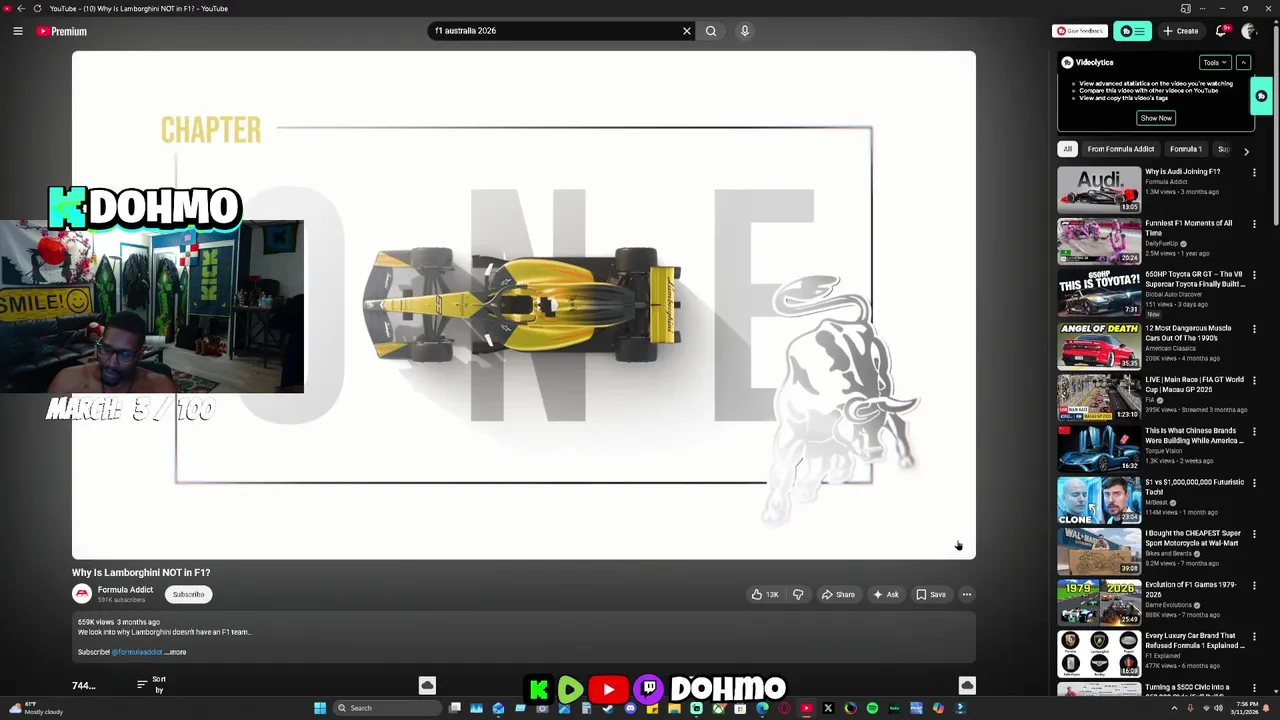Open 'FIA GT World Cup Macau' live video
The height and width of the screenshot is (720, 1280).
point(1099,396)
